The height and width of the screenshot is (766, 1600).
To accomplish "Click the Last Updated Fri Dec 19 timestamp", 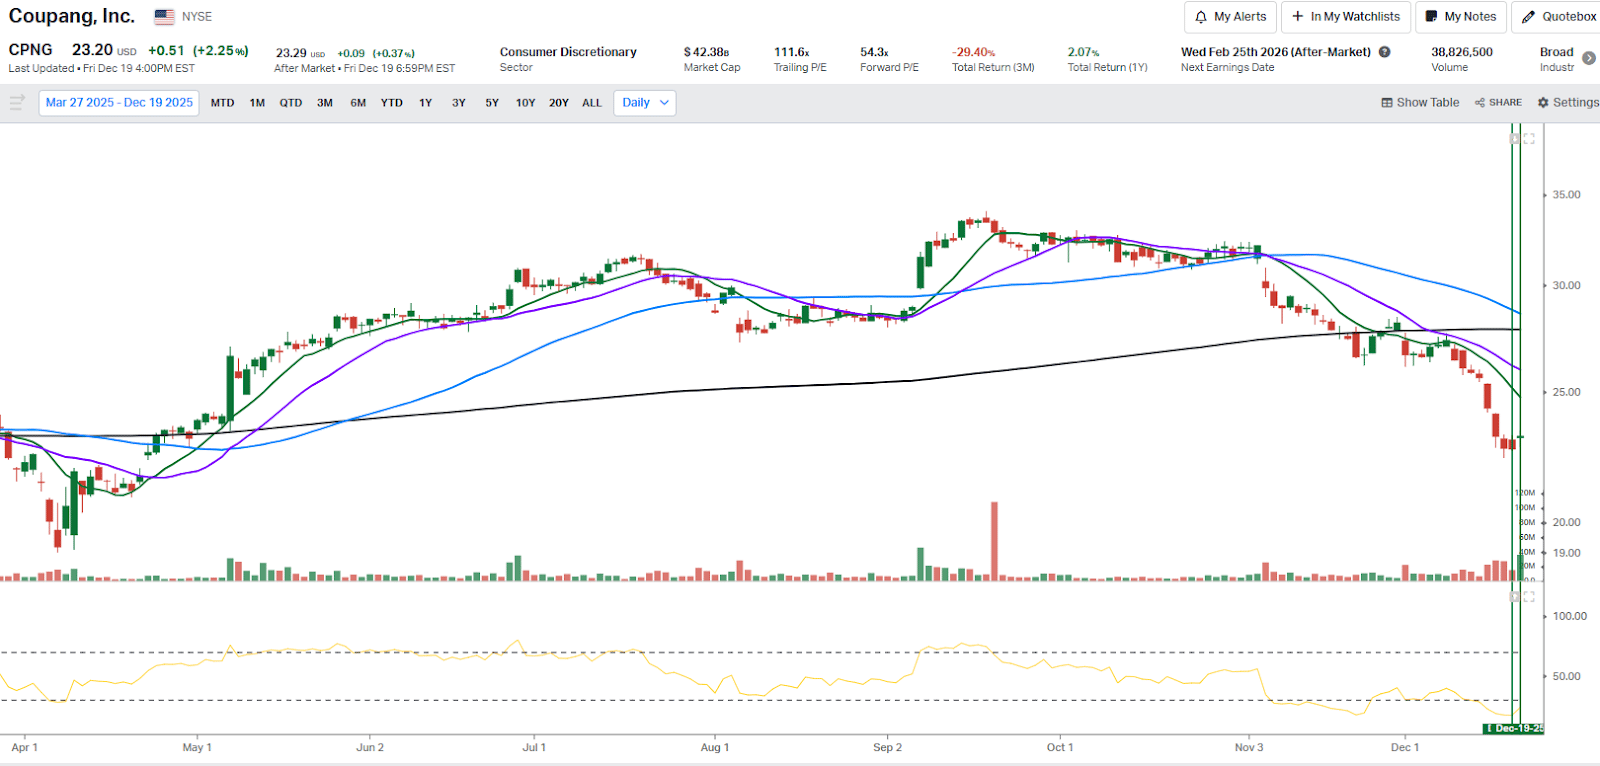I will 101,69.
